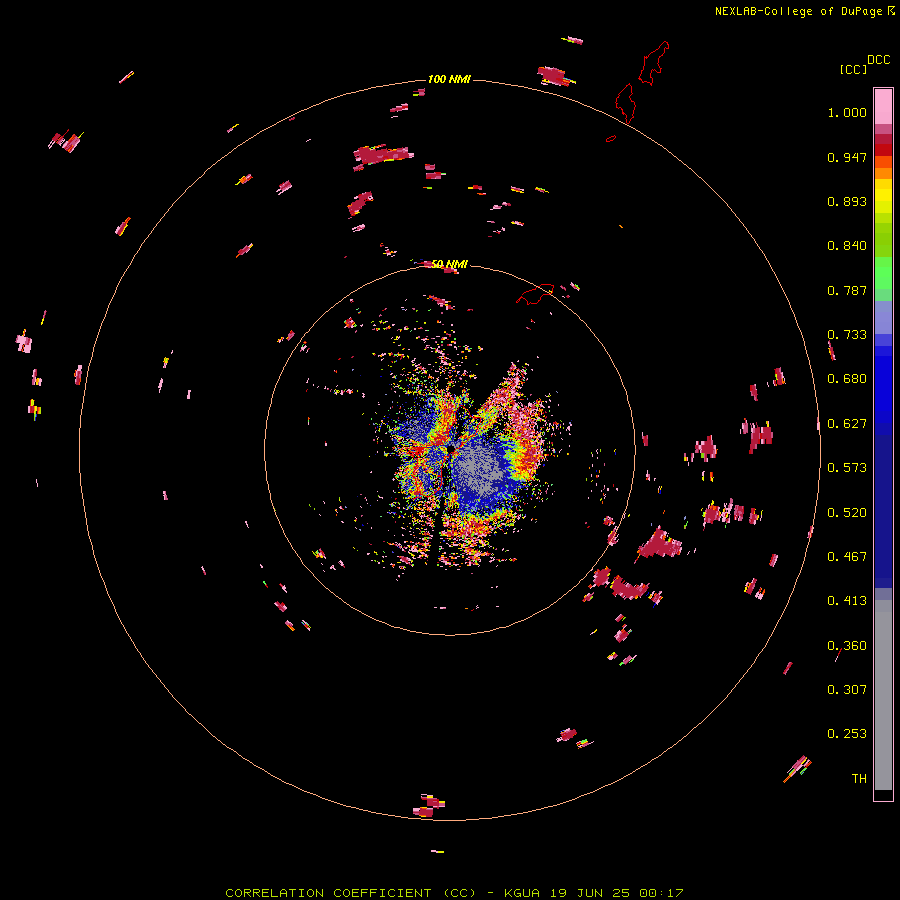Click the 0.413 color scale value
Image resolution: width=900 pixels, height=900 pixels.
[847, 601]
